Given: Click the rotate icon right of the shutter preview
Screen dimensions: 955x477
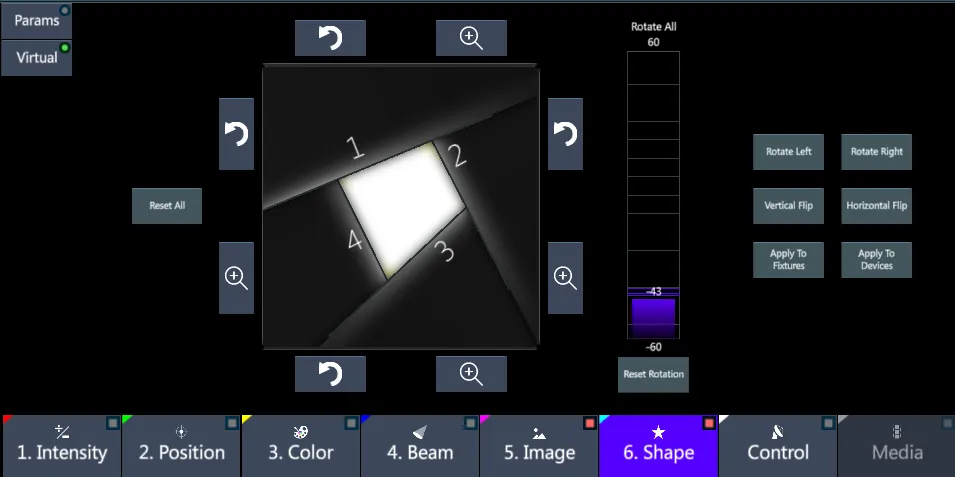Looking at the screenshot, I should [565, 134].
